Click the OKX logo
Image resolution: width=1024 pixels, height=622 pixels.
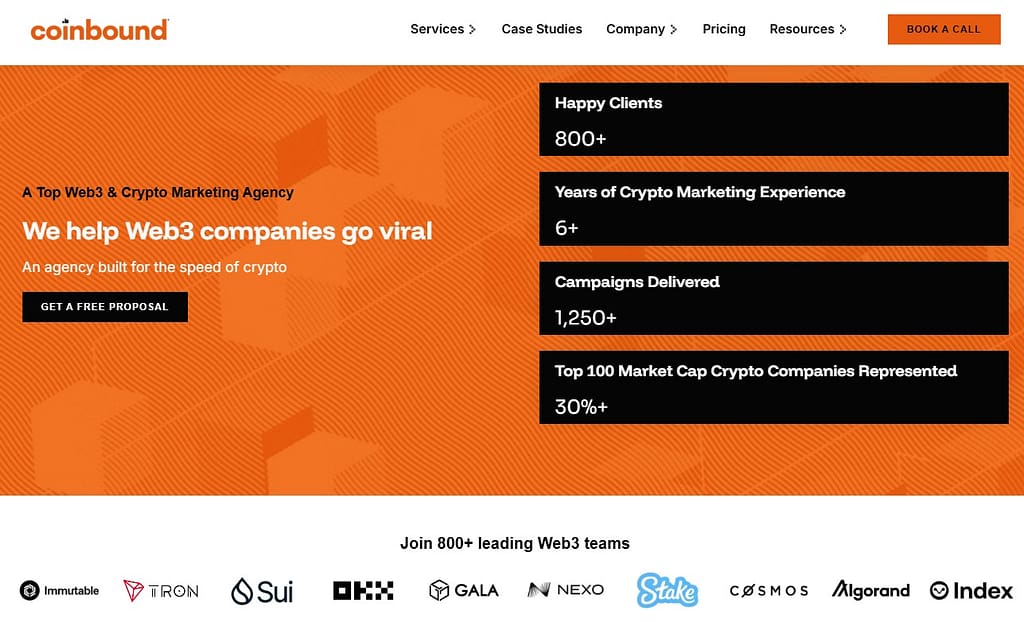point(364,590)
